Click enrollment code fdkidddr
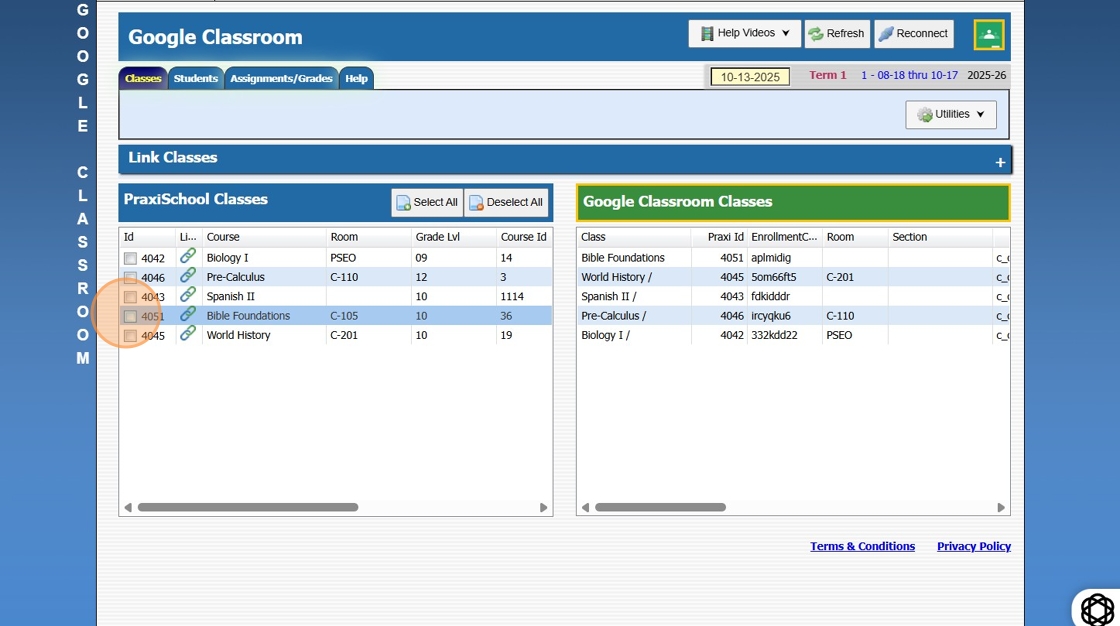Viewport: 1120px width, 626px height. [770, 297]
